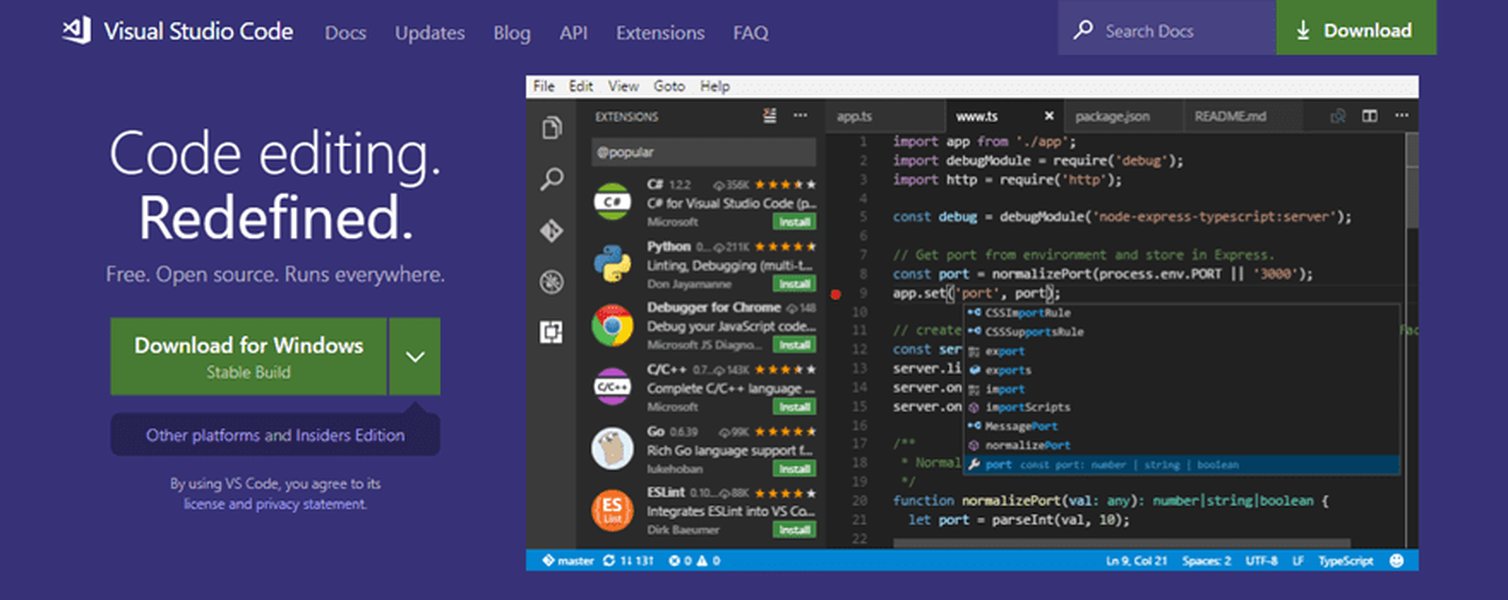Go to FAQ in navigation
Viewport: 1508px width, 600px height.
751,33
